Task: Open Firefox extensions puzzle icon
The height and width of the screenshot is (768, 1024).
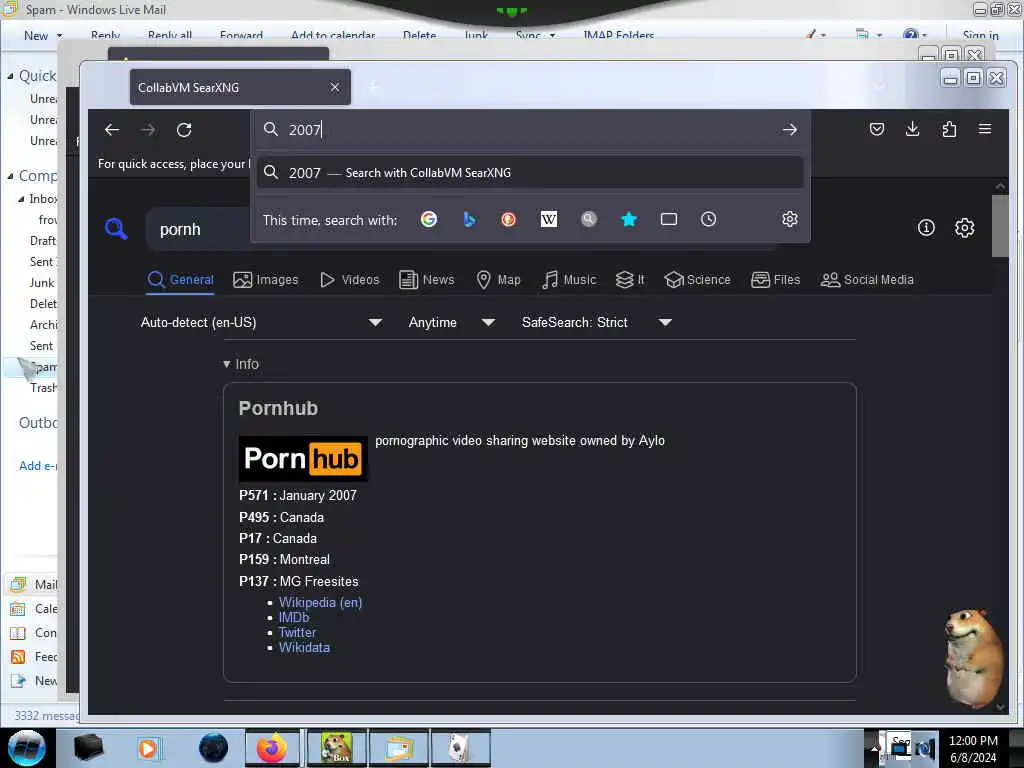Action: [949, 129]
